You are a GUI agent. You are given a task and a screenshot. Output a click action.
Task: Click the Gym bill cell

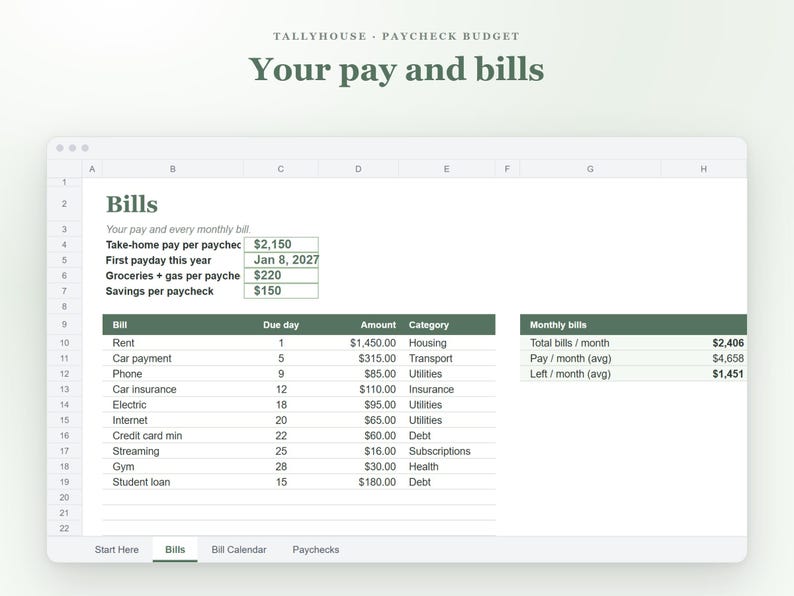173,466
